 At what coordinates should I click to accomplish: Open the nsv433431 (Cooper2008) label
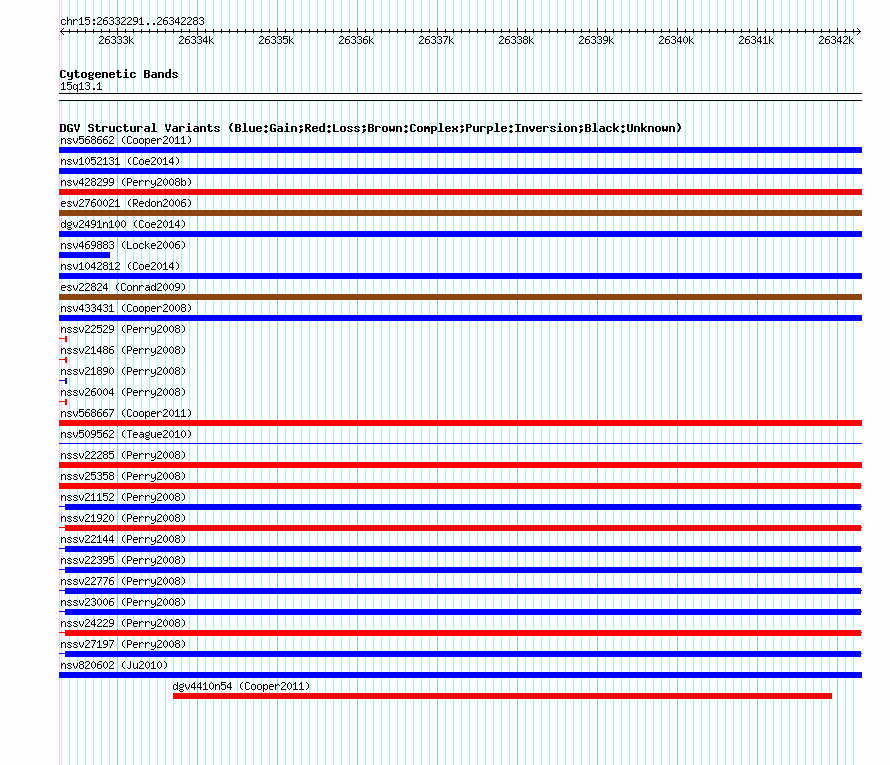coord(126,308)
